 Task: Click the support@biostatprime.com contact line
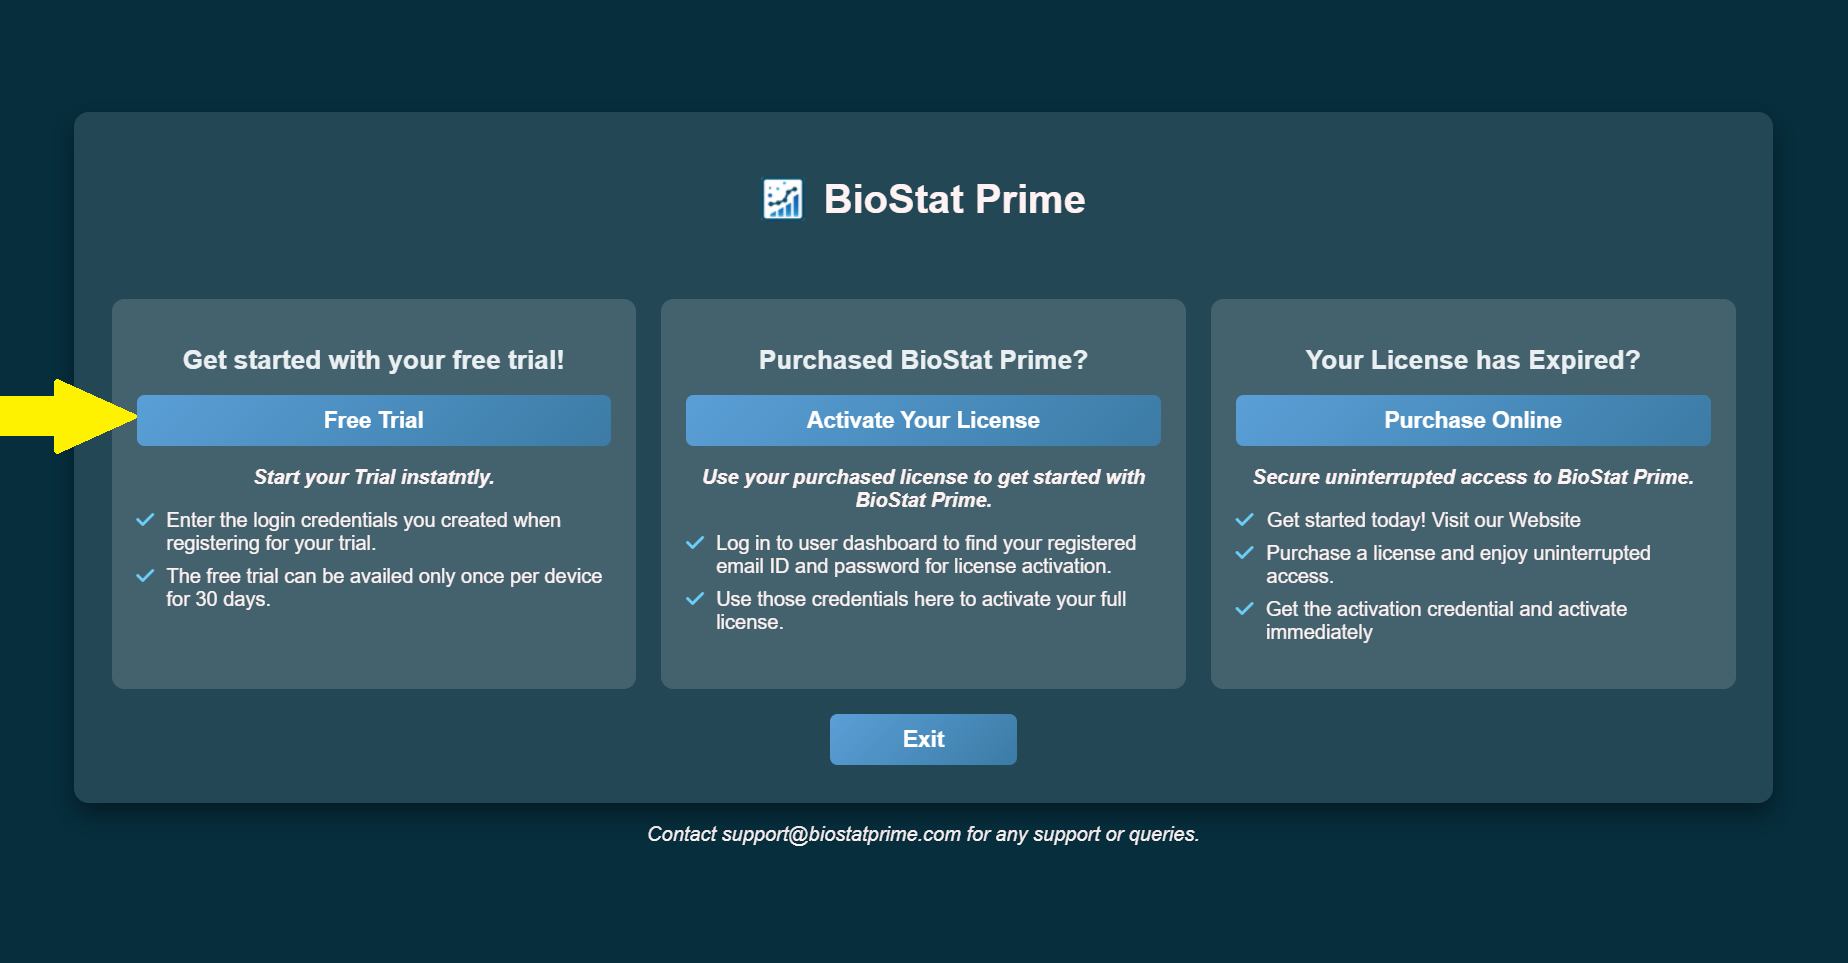pos(922,834)
